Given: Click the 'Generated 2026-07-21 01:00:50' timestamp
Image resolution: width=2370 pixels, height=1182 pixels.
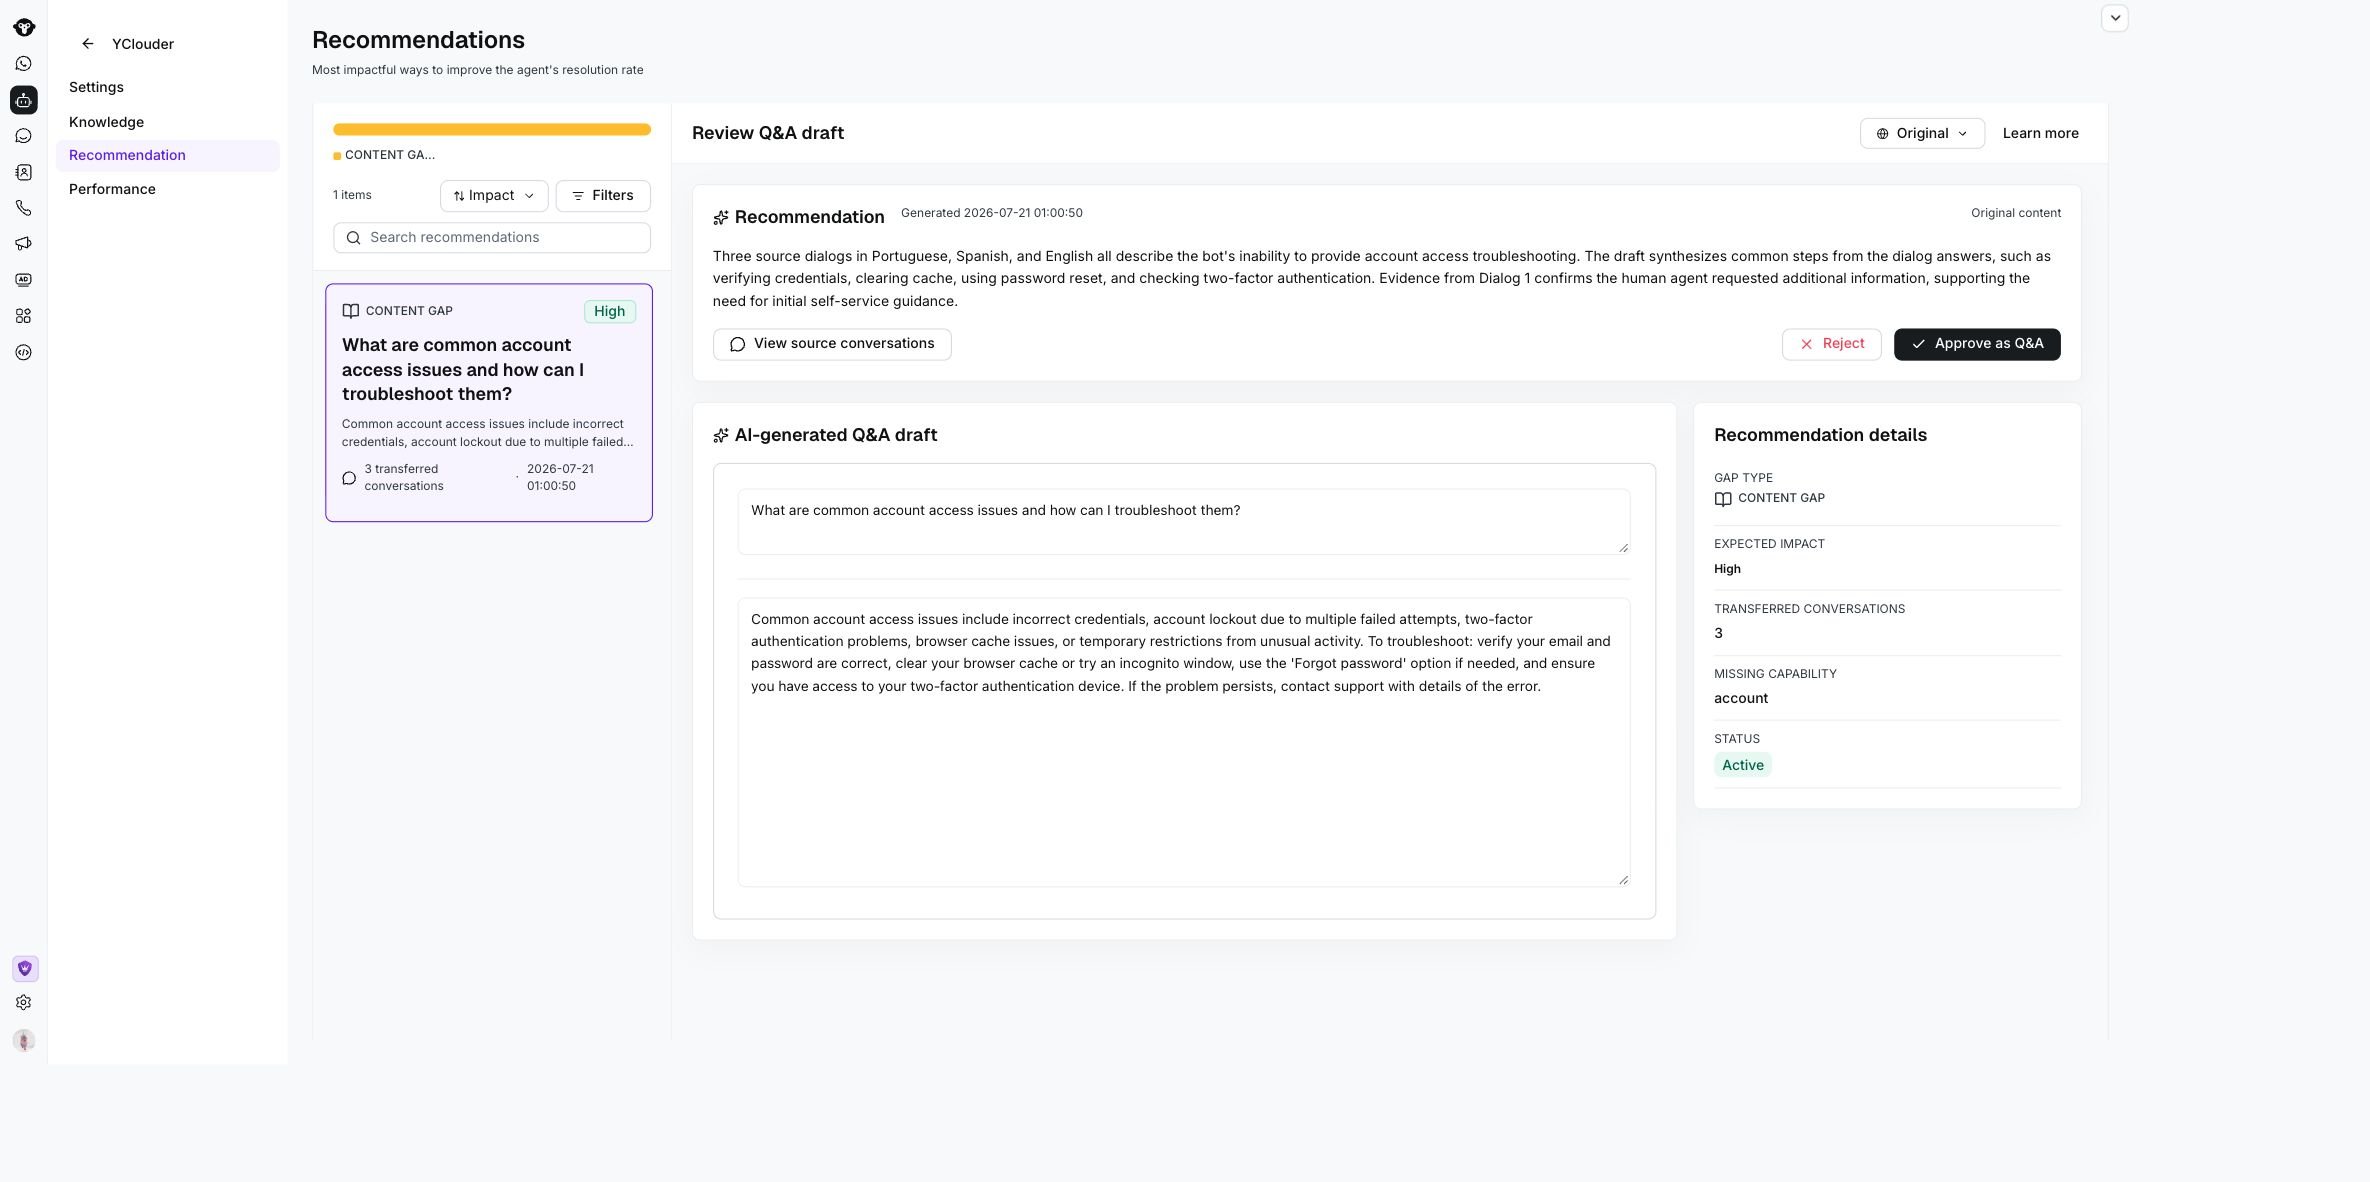Looking at the screenshot, I should point(991,213).
